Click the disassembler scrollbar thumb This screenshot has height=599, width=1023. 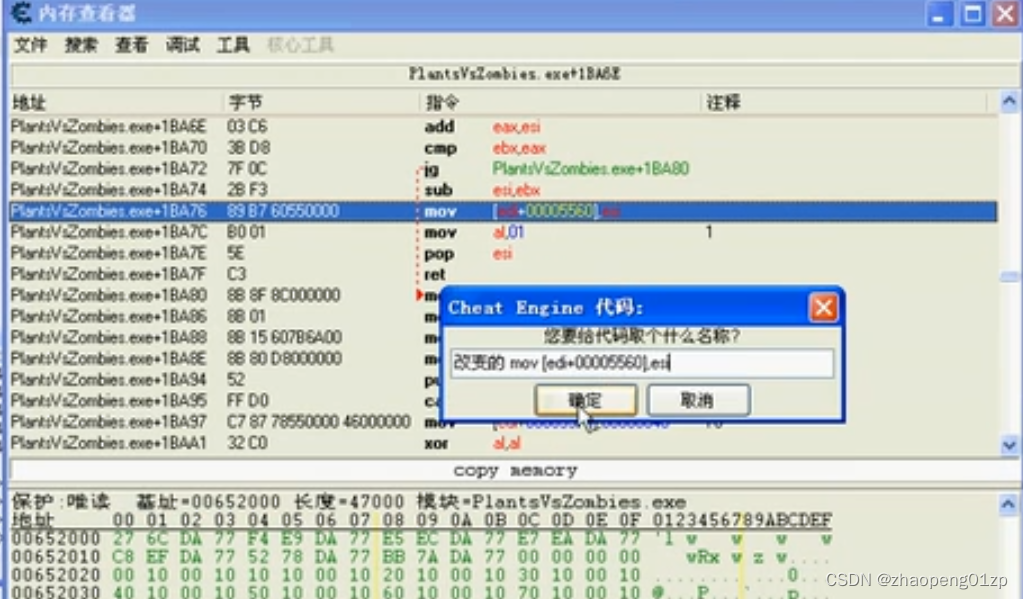pyautogui.click(x=1009, y=277)
